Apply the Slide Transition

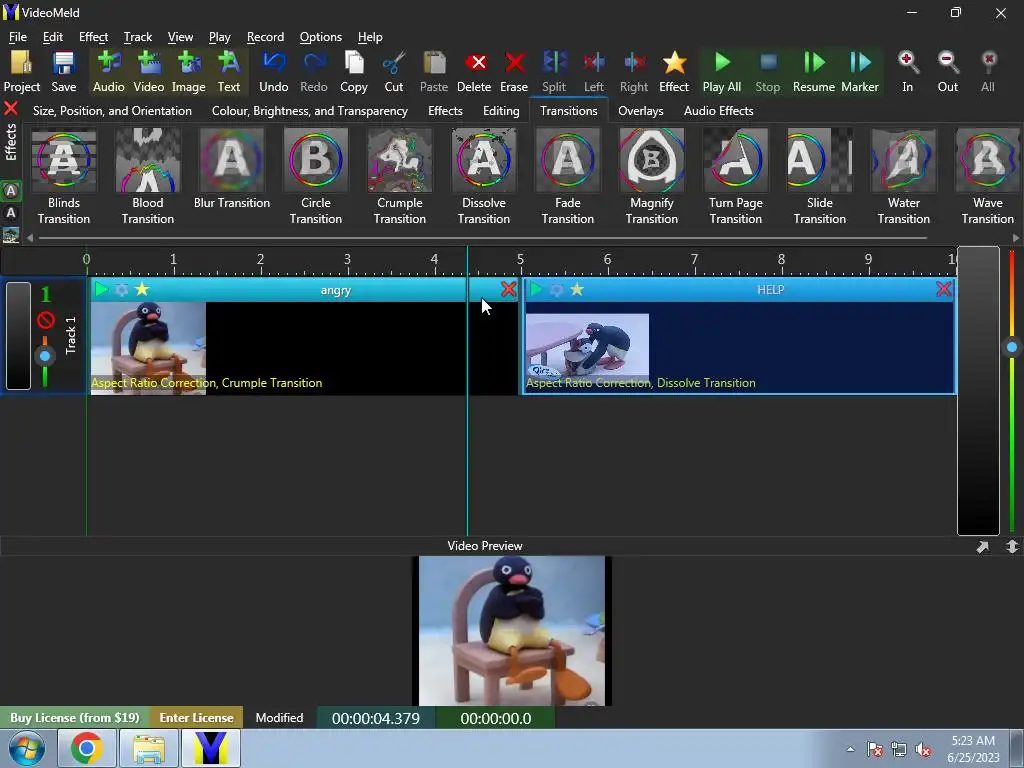point(820,176)
